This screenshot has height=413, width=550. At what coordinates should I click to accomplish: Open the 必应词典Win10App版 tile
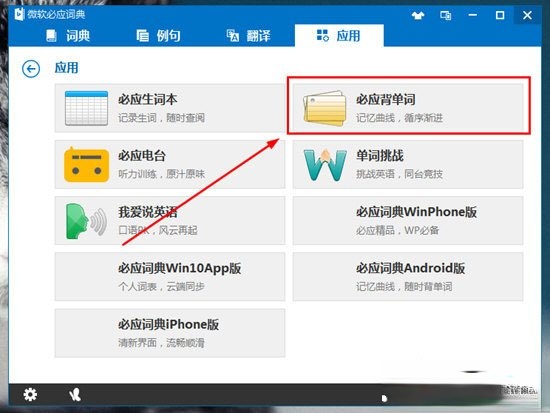[x=170, y=277]
